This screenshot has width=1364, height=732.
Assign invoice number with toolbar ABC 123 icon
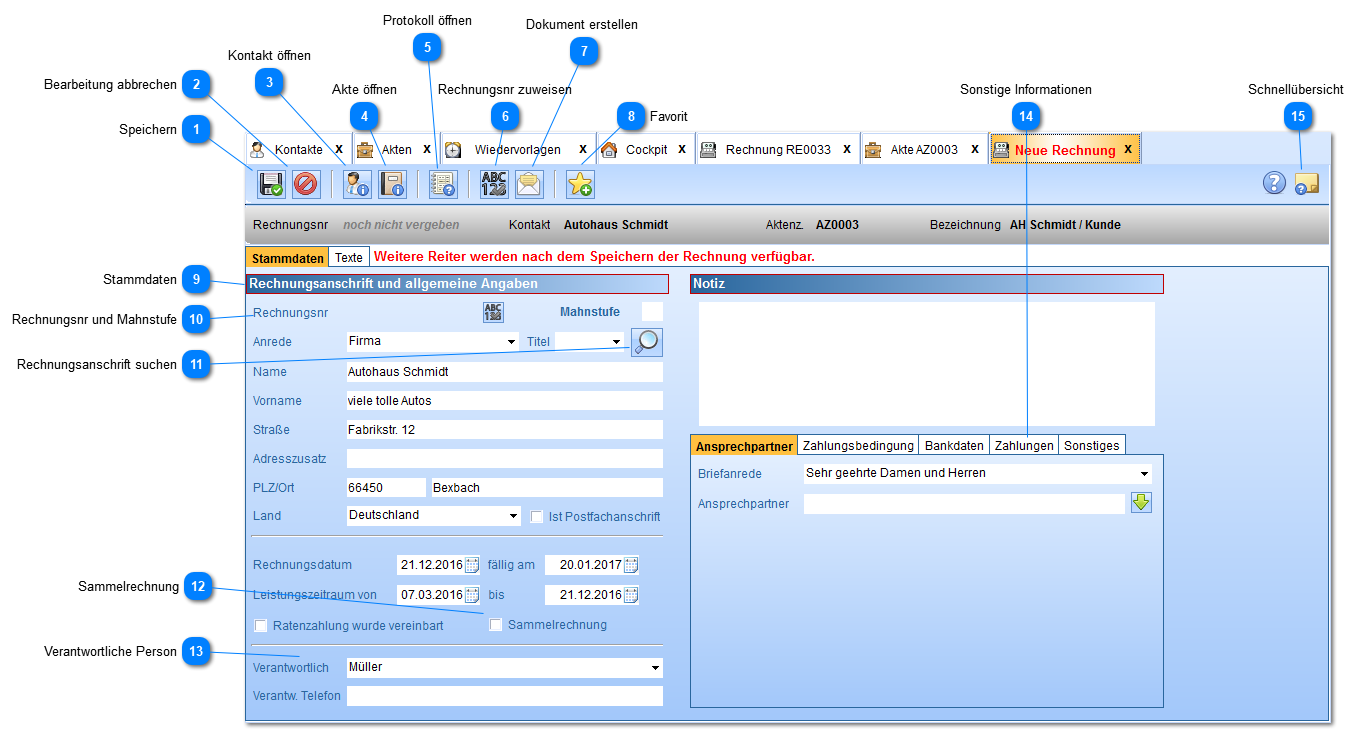coord(494,184)
